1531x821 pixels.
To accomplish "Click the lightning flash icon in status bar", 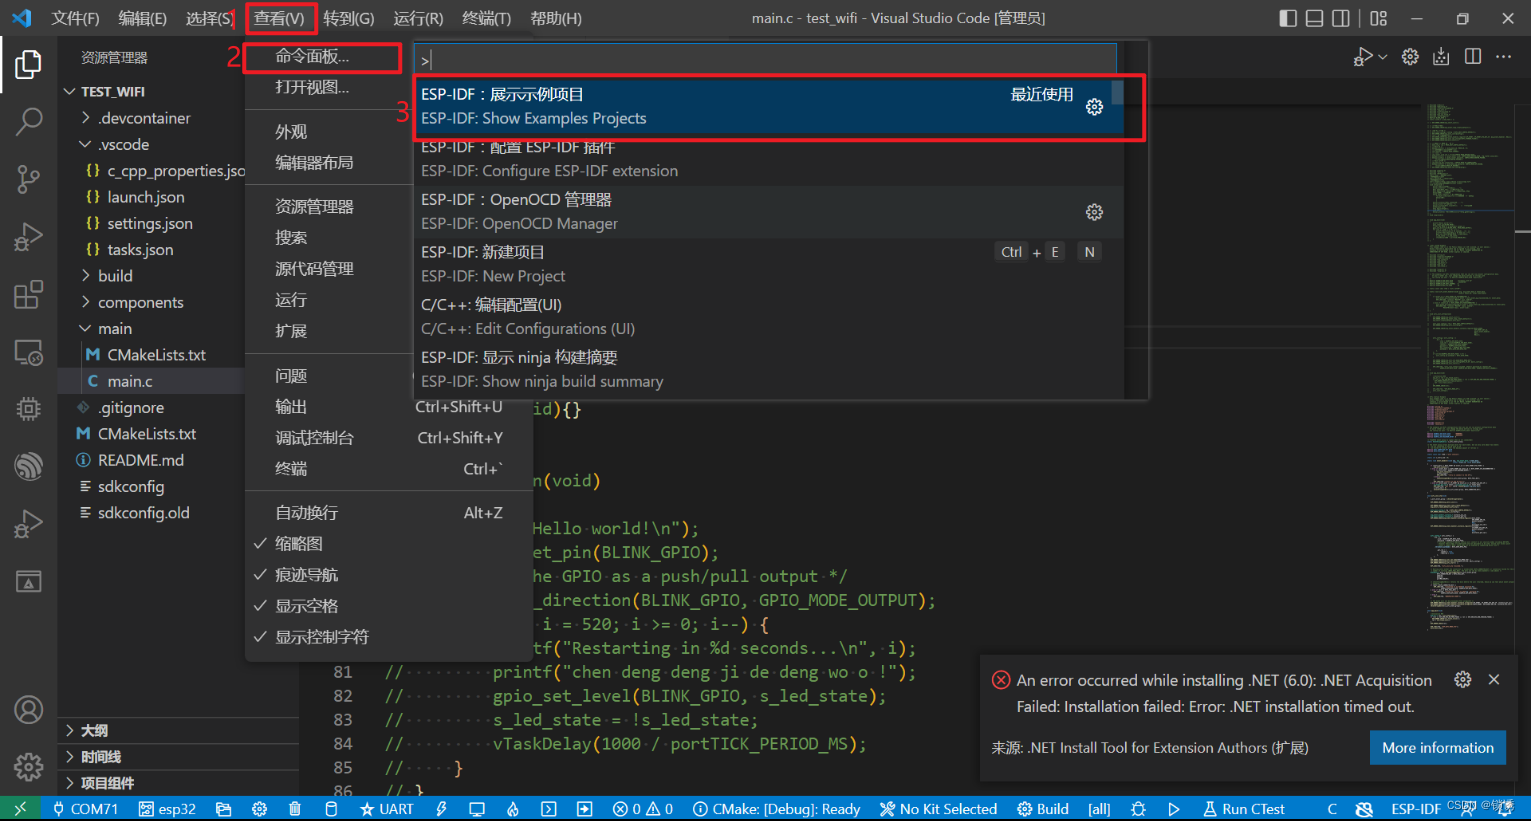I will pyautogui.click(x=441, y=809).
